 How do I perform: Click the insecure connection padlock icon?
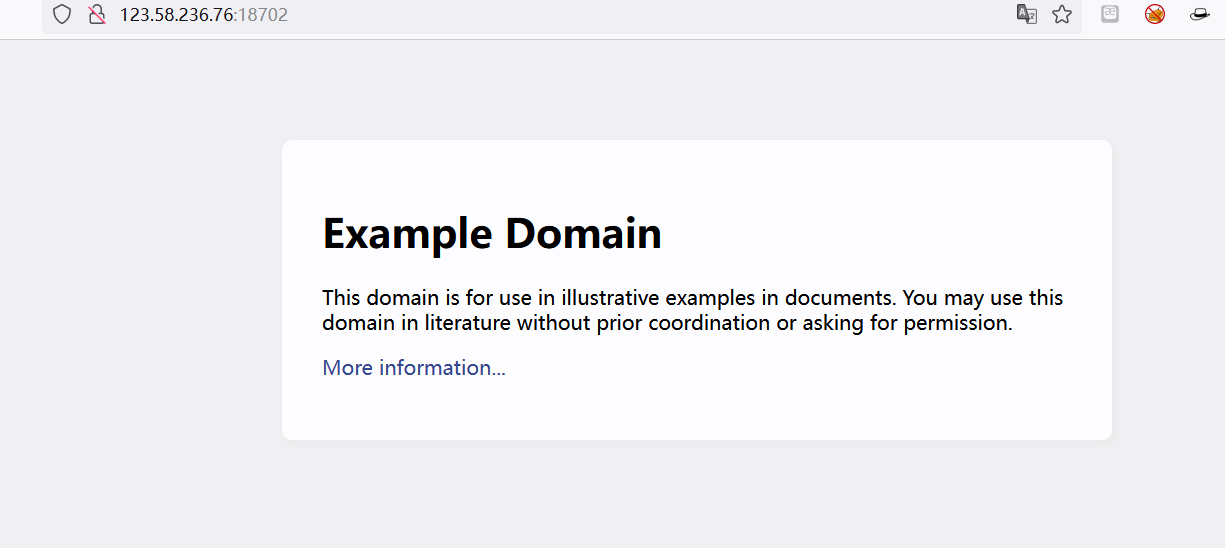click(x=97, y=15)
